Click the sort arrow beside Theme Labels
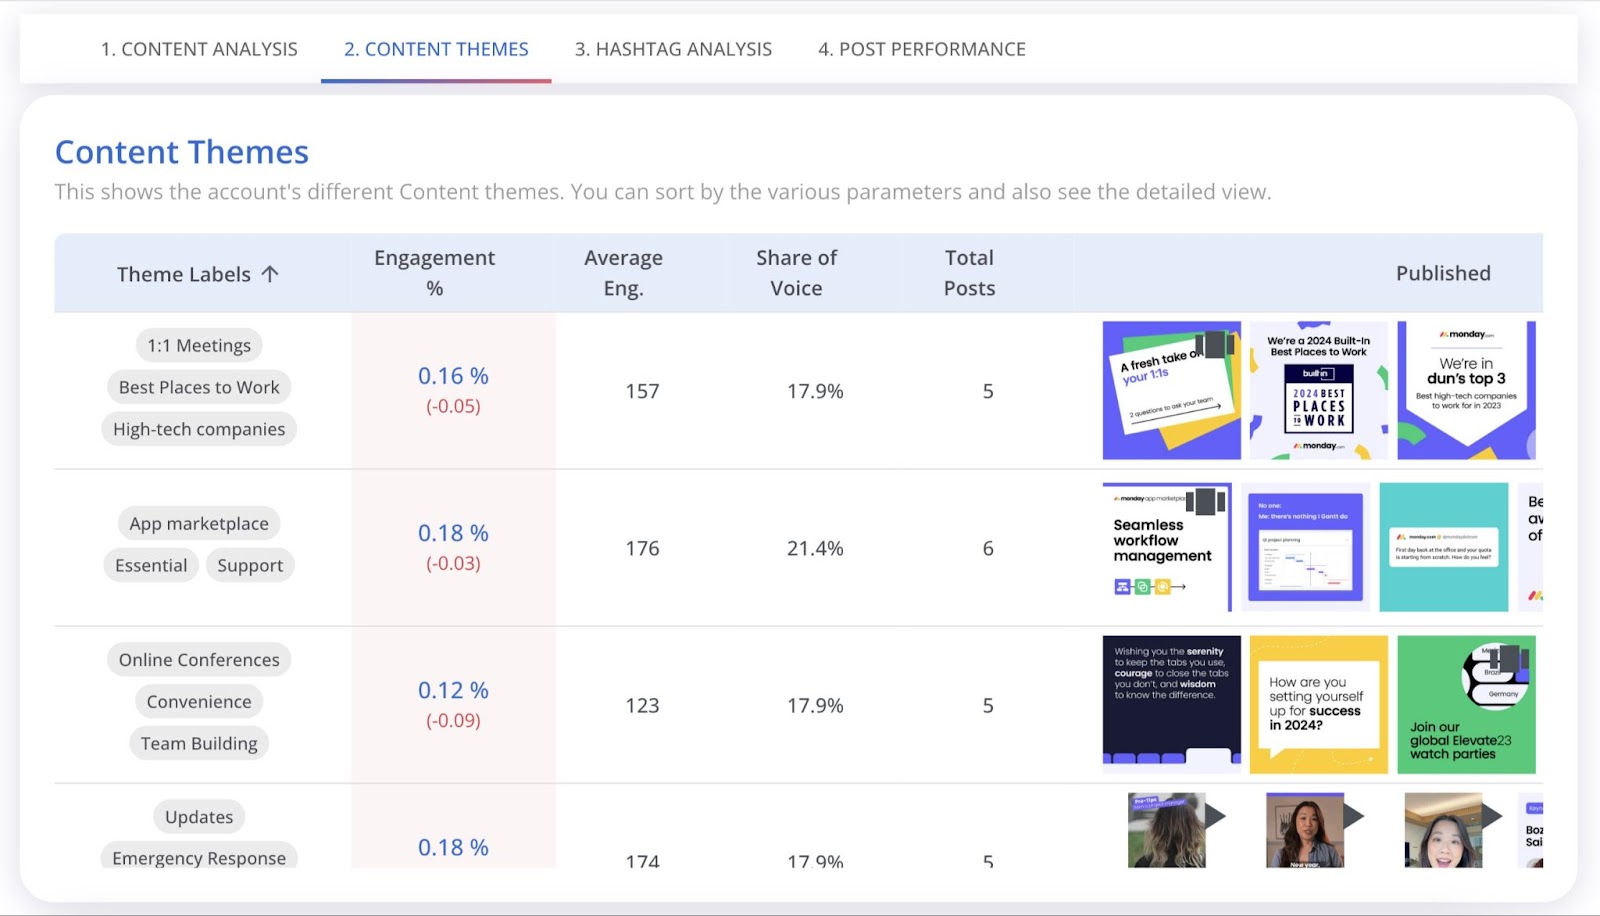Viewport: 1600px width, 916px height. 270,273
